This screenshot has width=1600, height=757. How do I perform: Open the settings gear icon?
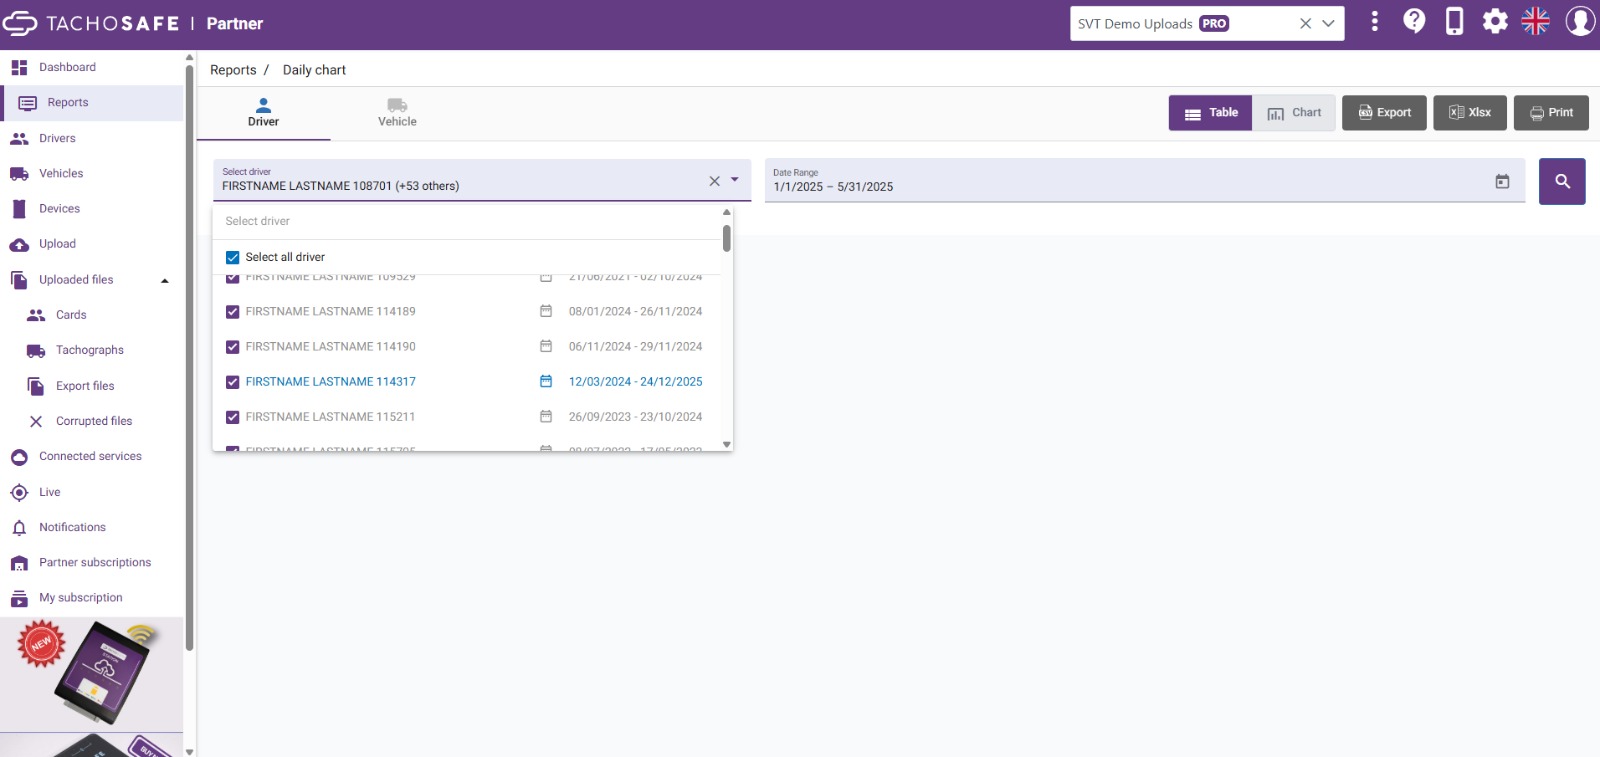coord(1495,21)
